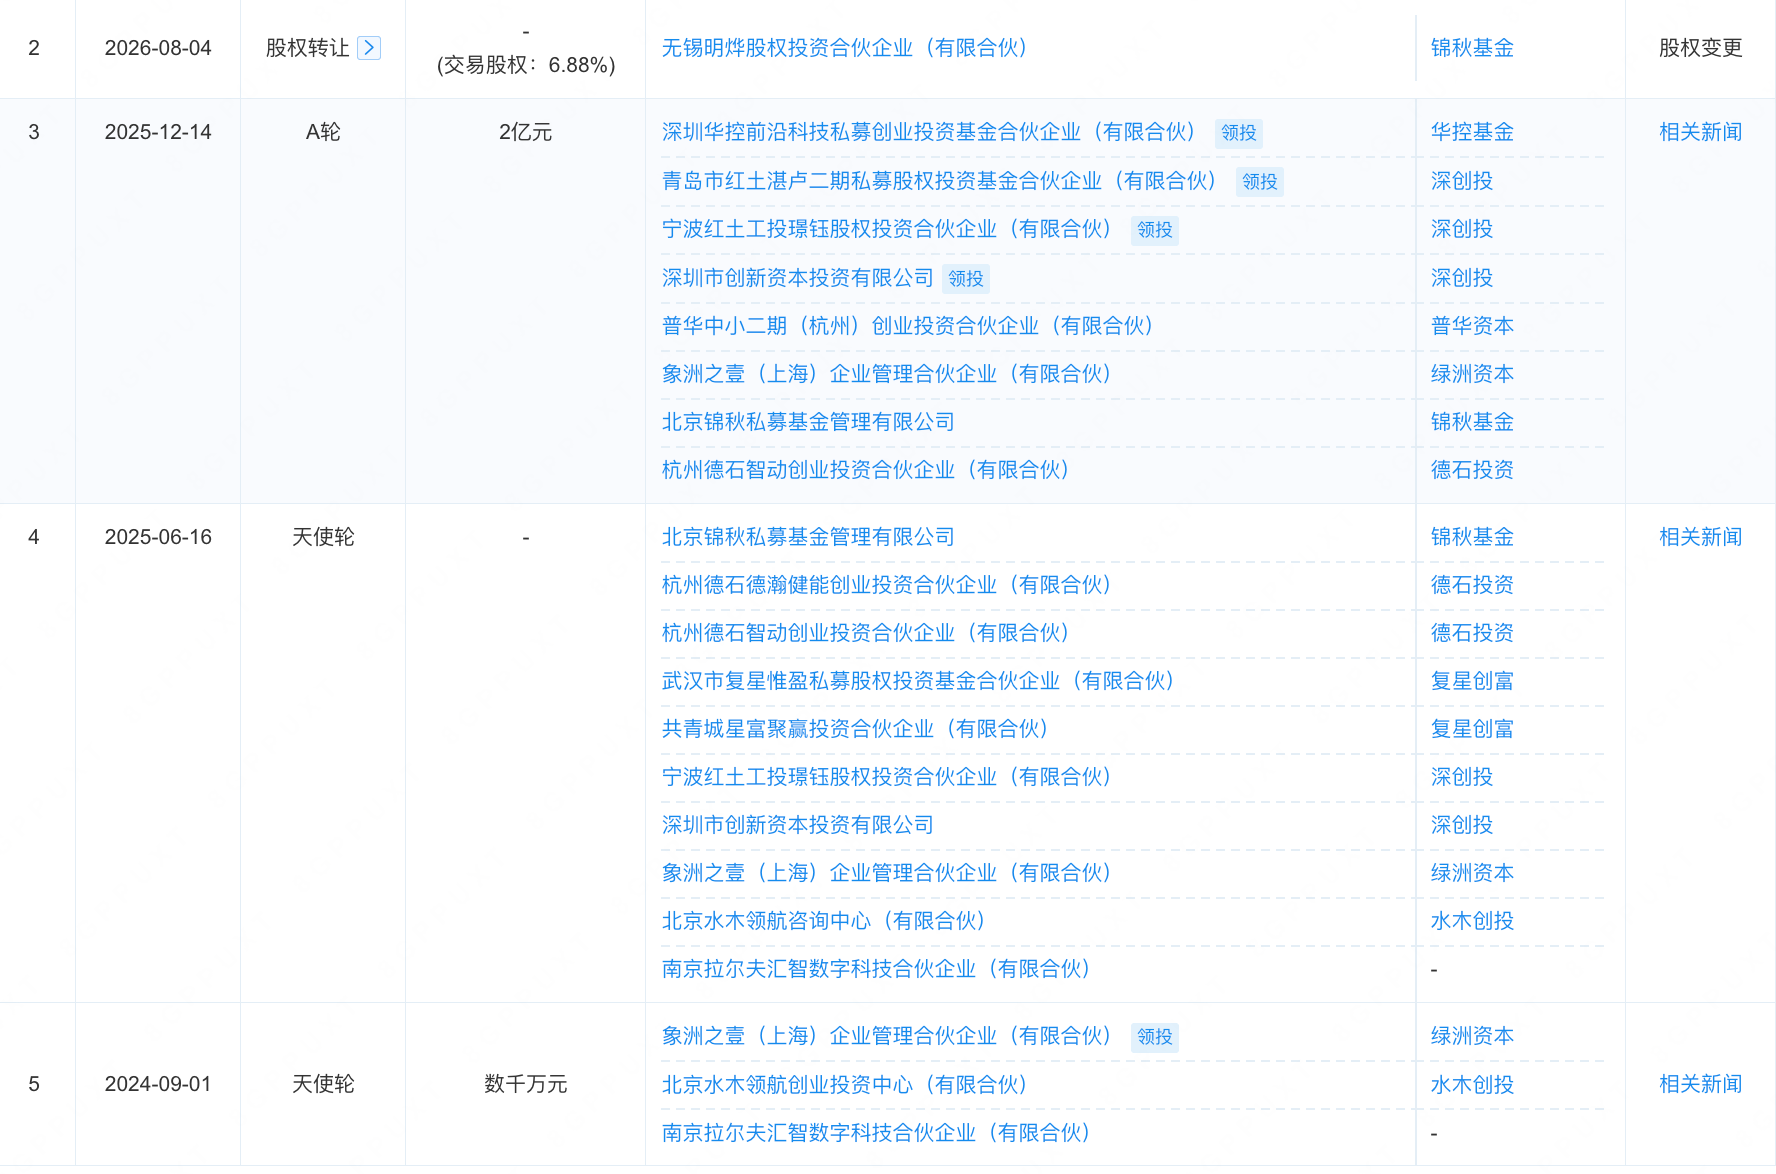Open 深圳市创新资本投资有限公司 in 2025-06-16 round
Viewport: 1776px width, 1174px height.
pyautogui.click(x=798, y=825)
